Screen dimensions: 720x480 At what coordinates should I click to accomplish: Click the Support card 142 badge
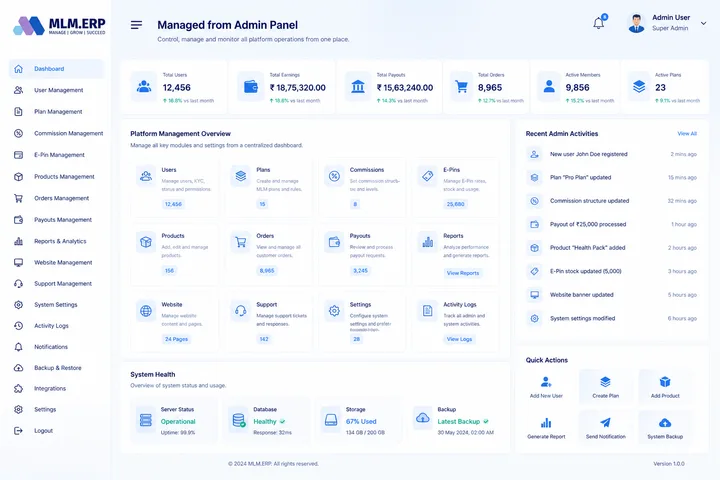(264, 339)
